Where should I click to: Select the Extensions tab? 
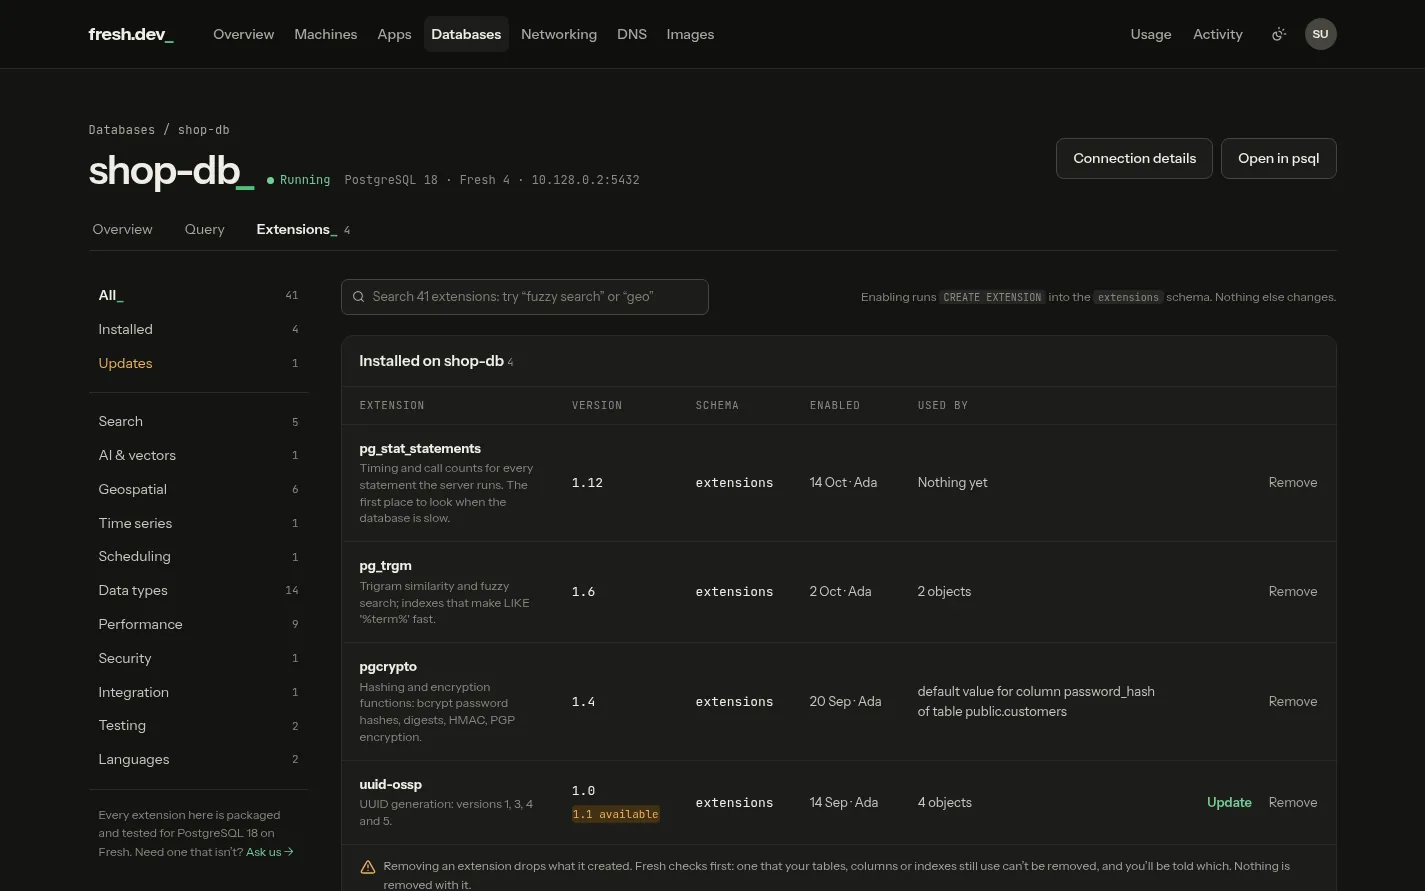click(303, 229)
